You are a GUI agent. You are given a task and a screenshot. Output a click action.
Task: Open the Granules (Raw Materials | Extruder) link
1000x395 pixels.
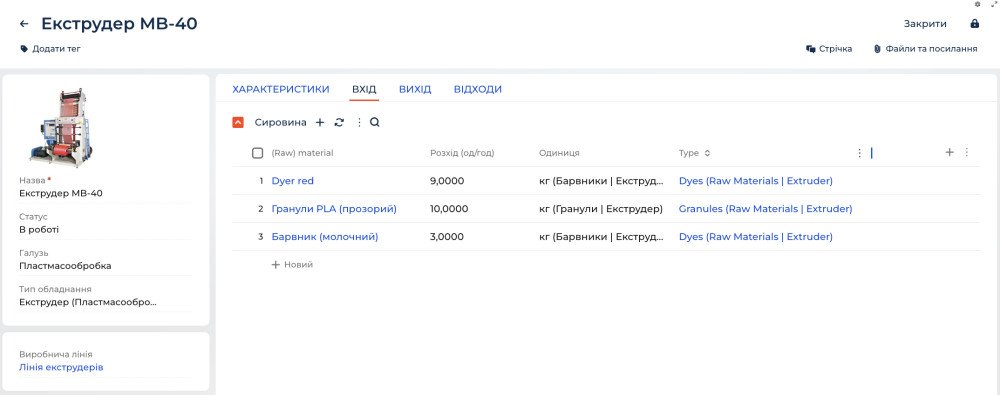765,209
